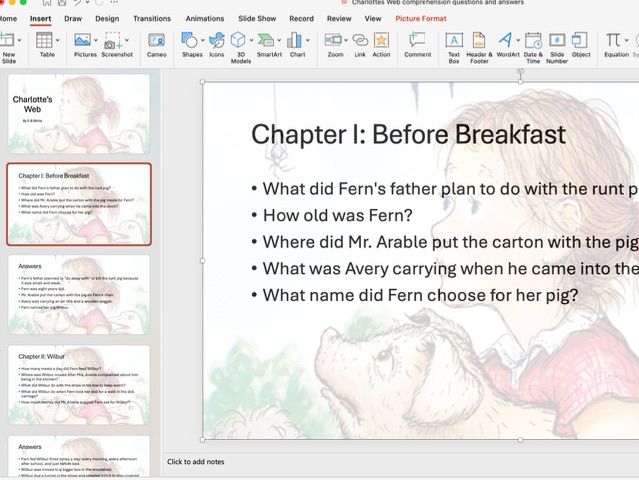Viewport: 639px width, 480px height.
Task: Expand the Pictures dropdown arrow
Action: [x=96, y=40]
